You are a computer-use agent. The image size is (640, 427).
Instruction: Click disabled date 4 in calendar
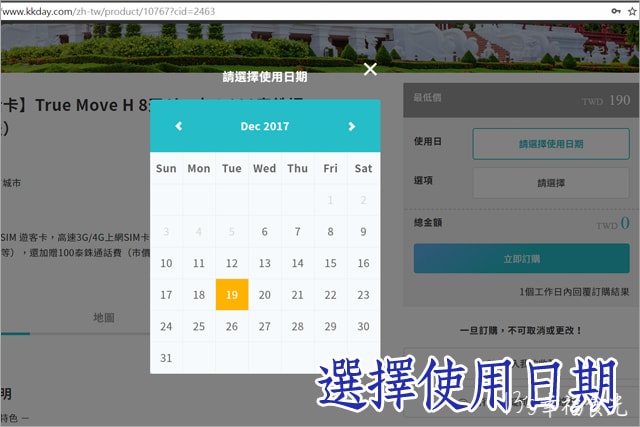point(199,232)
